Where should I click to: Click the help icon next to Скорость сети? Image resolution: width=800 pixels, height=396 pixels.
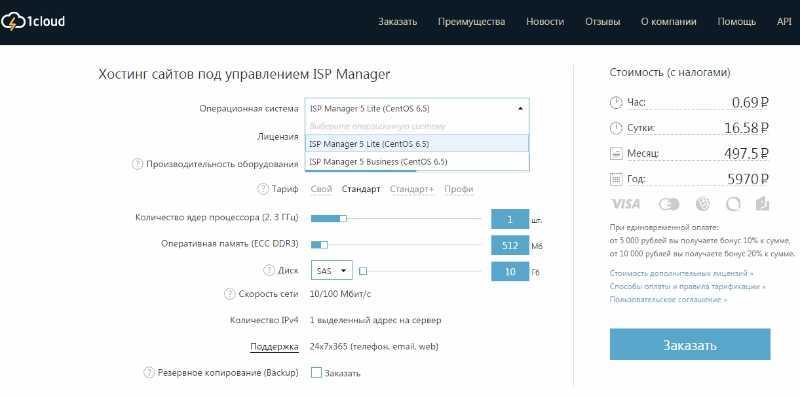pos(229,294)
